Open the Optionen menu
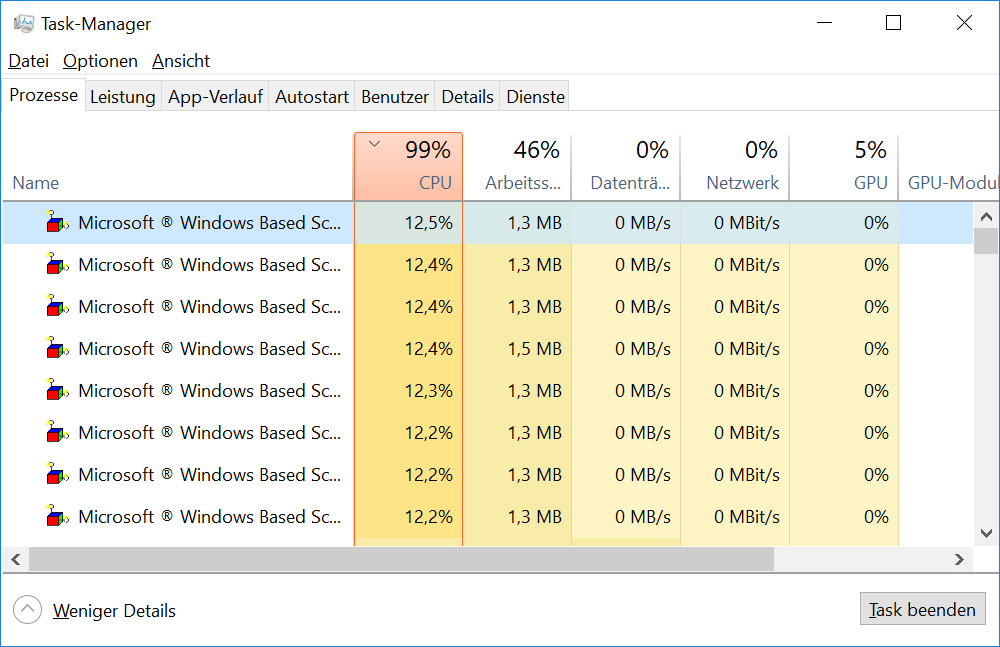The image size is (1000, 647). click(100, 61)
